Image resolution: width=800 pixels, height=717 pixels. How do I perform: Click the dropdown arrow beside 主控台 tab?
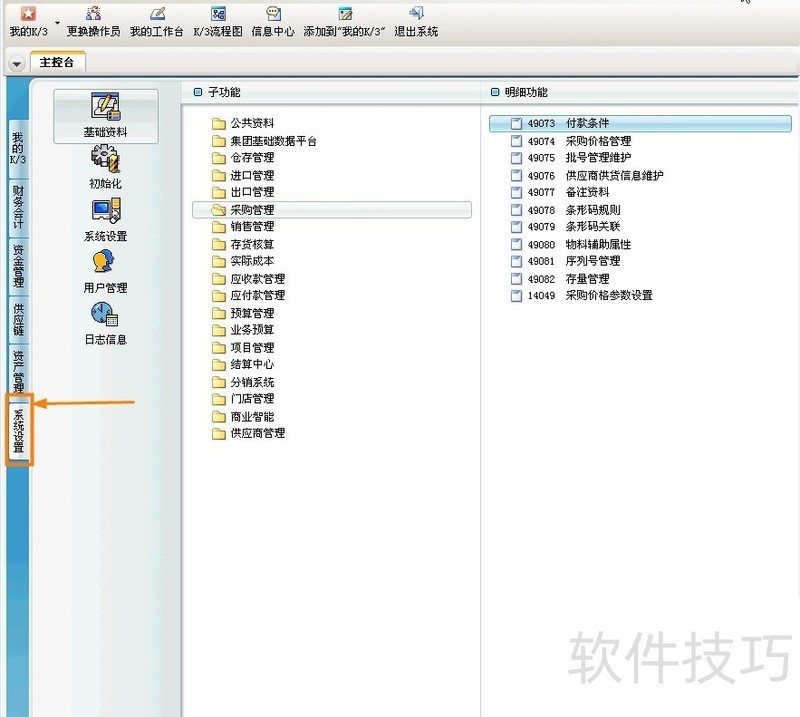point(17,63)
